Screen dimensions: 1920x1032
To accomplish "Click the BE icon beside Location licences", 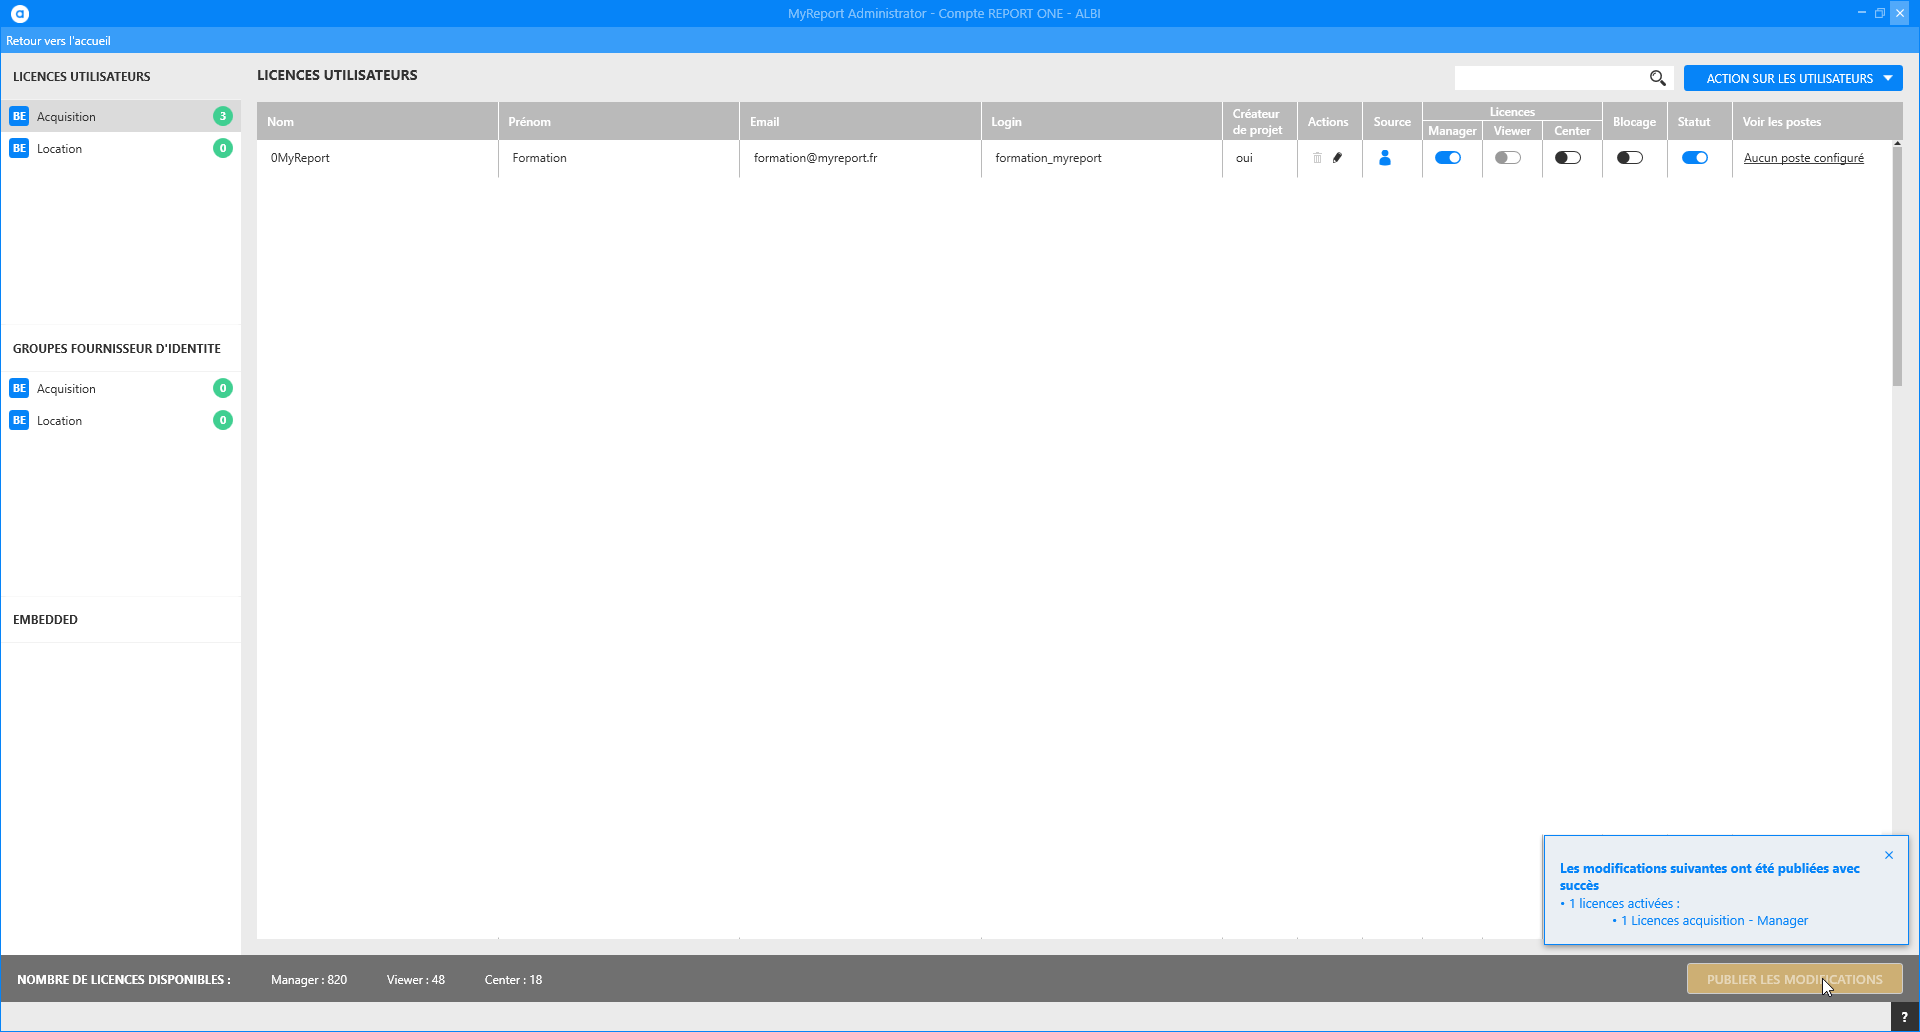I will coord(19,148).
